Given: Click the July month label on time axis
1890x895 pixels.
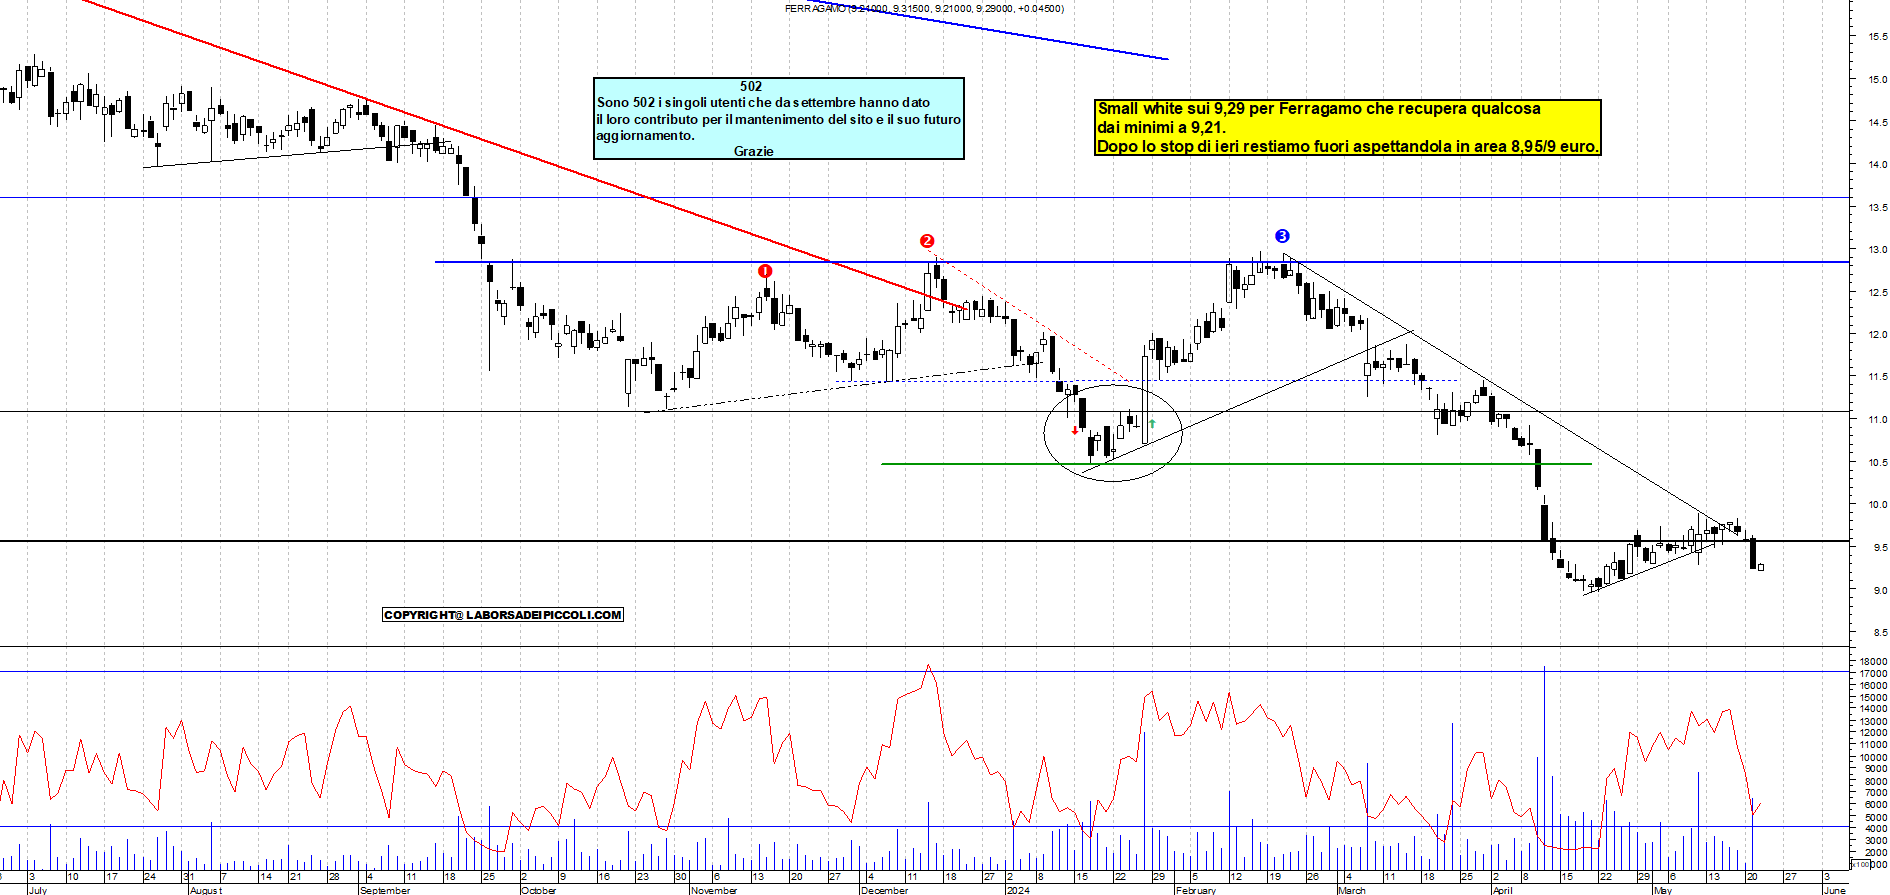Looking at the screenshot, I should 37,890.
